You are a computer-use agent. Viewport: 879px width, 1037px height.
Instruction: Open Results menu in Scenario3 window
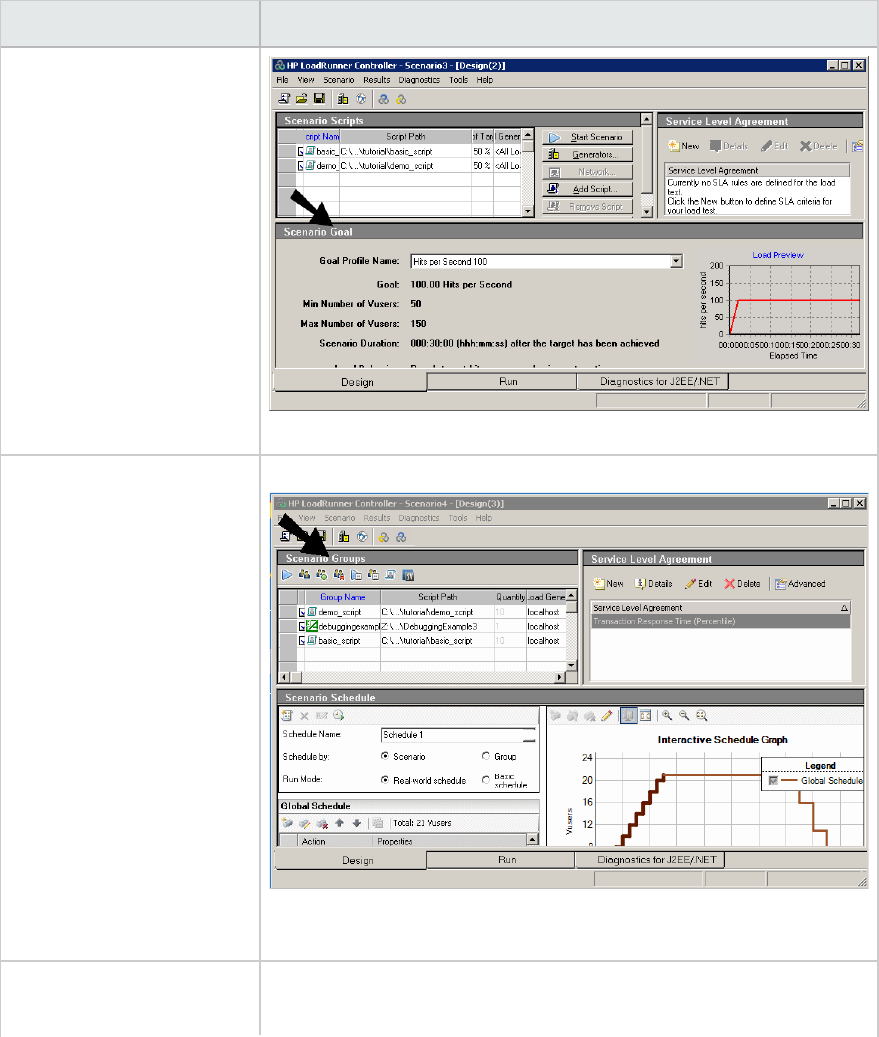[x=376, y=80]
